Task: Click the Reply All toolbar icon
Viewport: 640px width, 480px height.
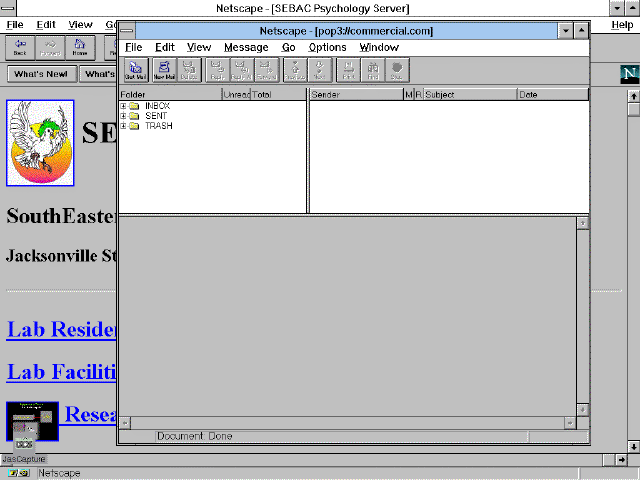Action: (242, 70)
